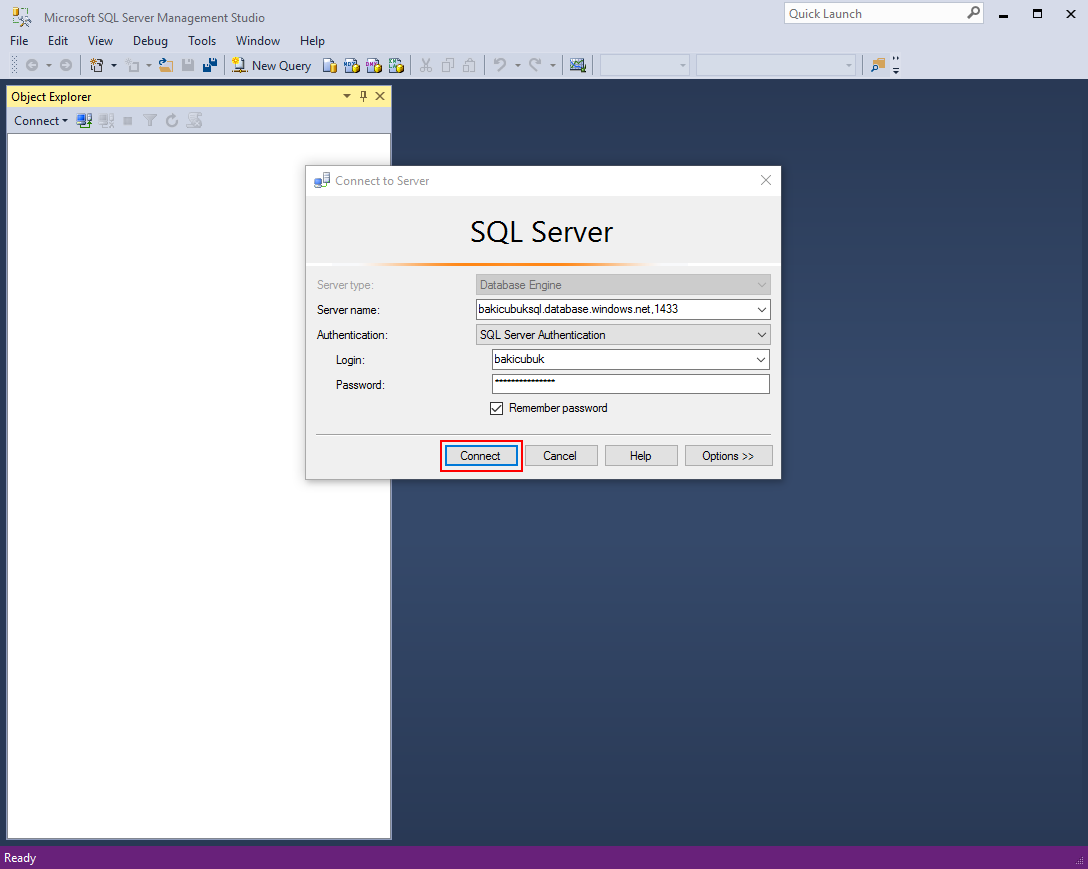This screenshot has height=869, width=1088.
Task: Expand the New Project dropdown arrow
Action: click(x=114, y=65)
